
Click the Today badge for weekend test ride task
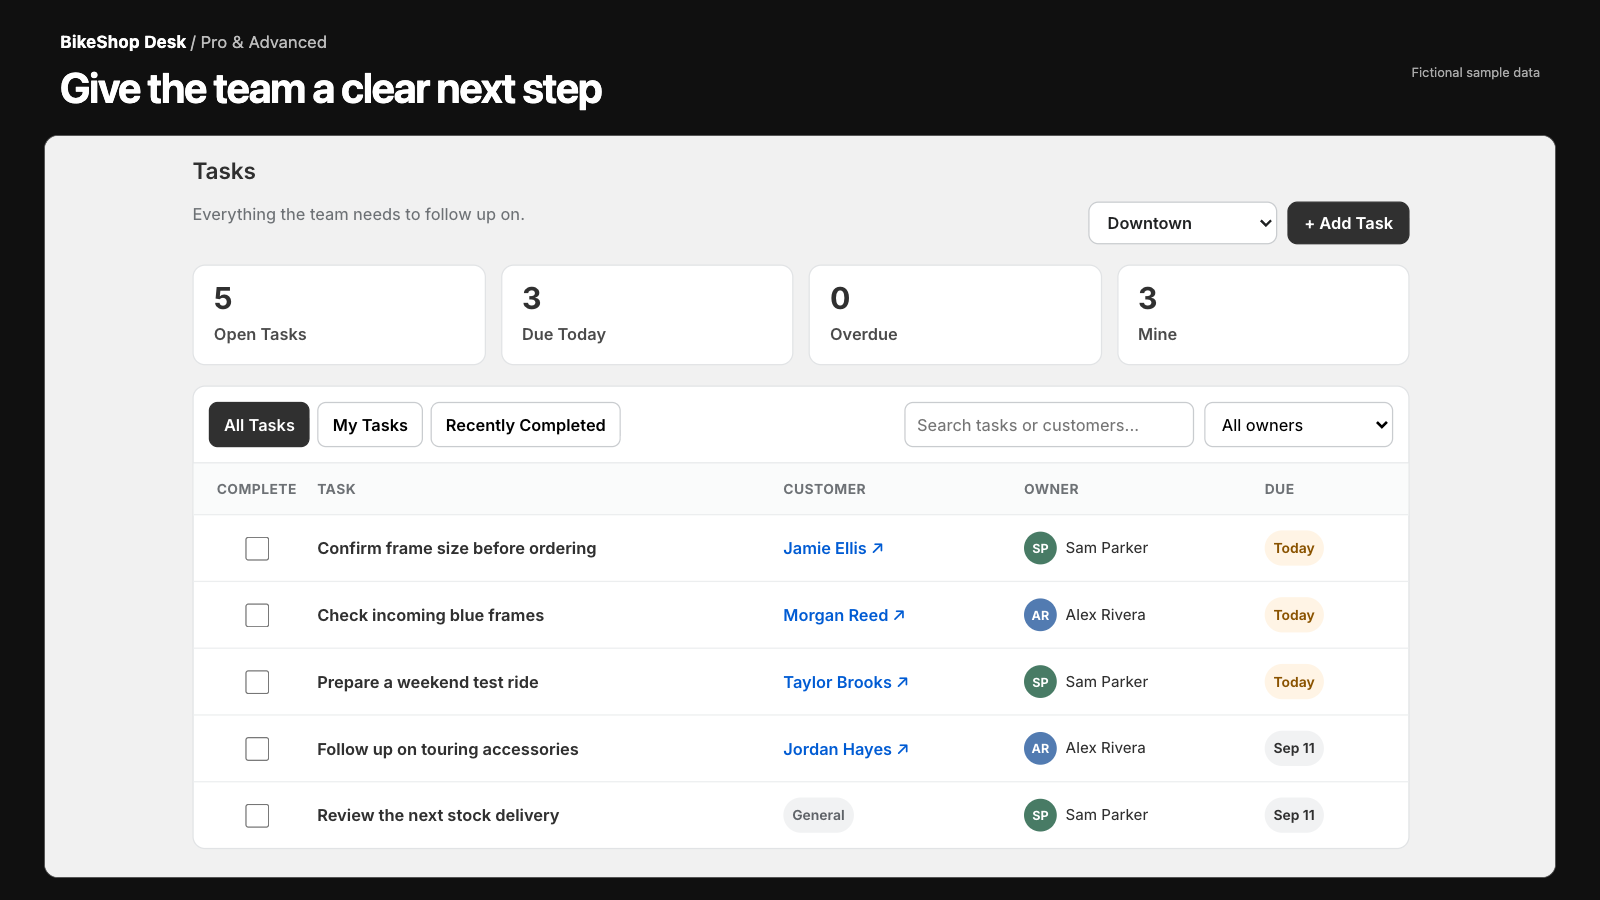coord(1294,682)
